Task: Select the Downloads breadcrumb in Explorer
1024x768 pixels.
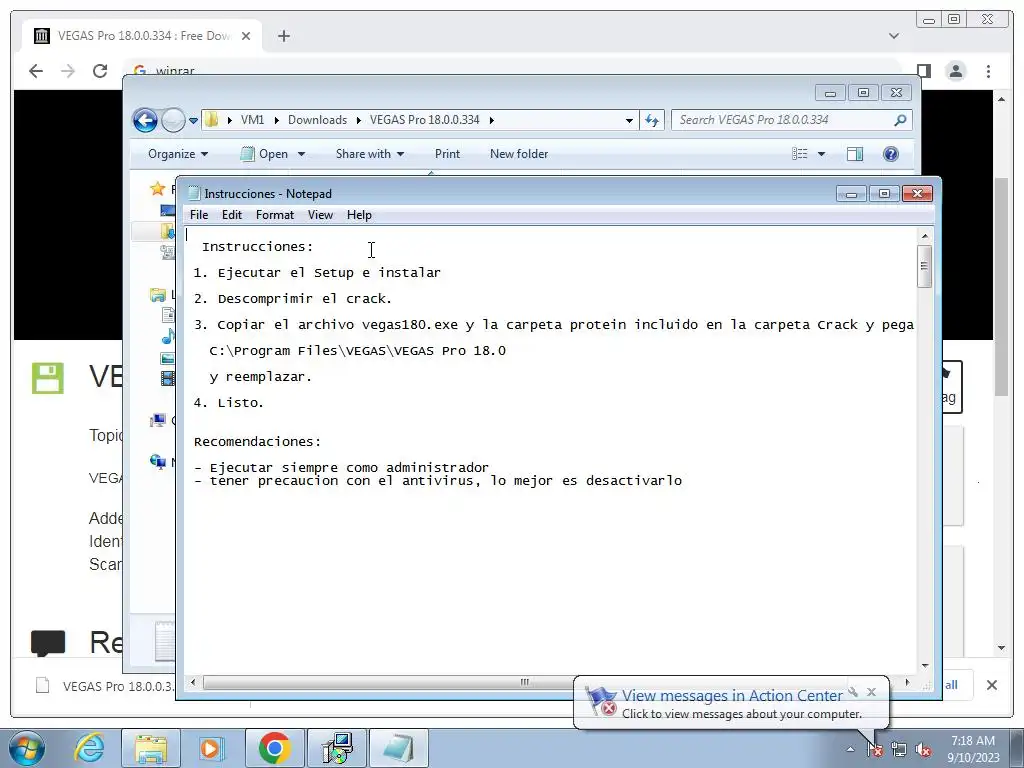Action: [x=317, y=120]
